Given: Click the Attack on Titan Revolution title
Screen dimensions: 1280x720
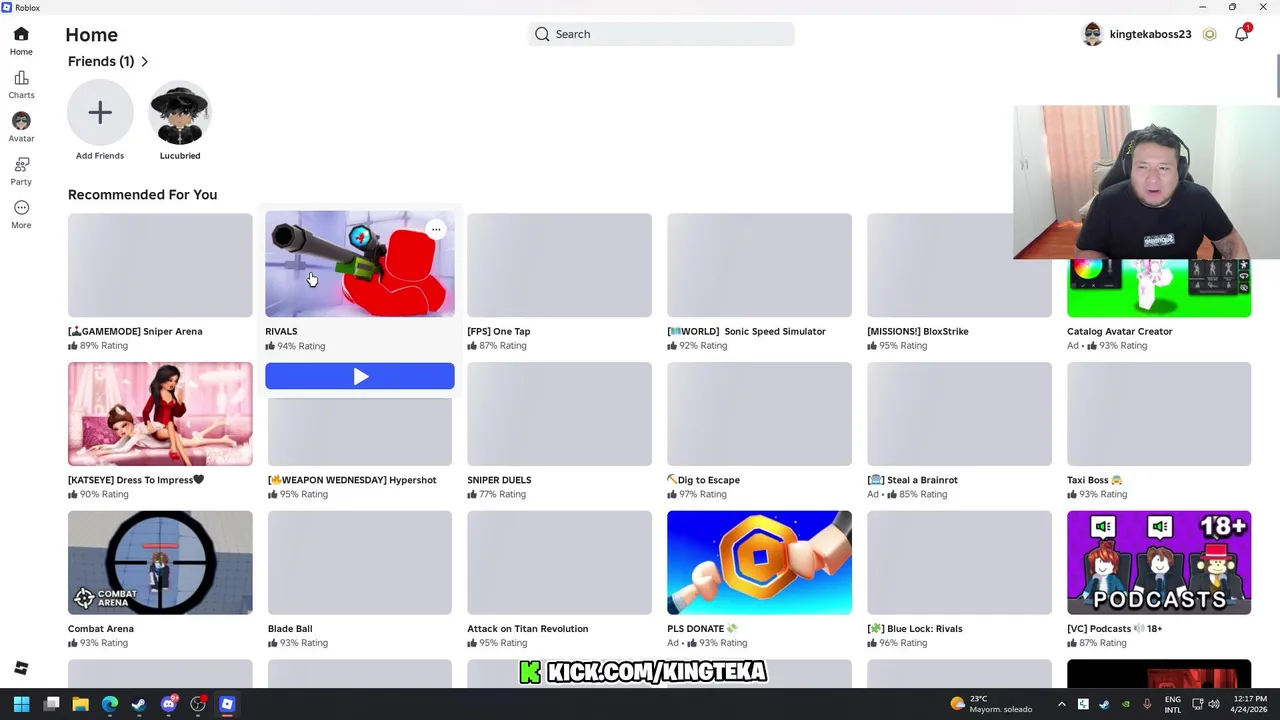Looking at the screenshot, I should [527, 629].
